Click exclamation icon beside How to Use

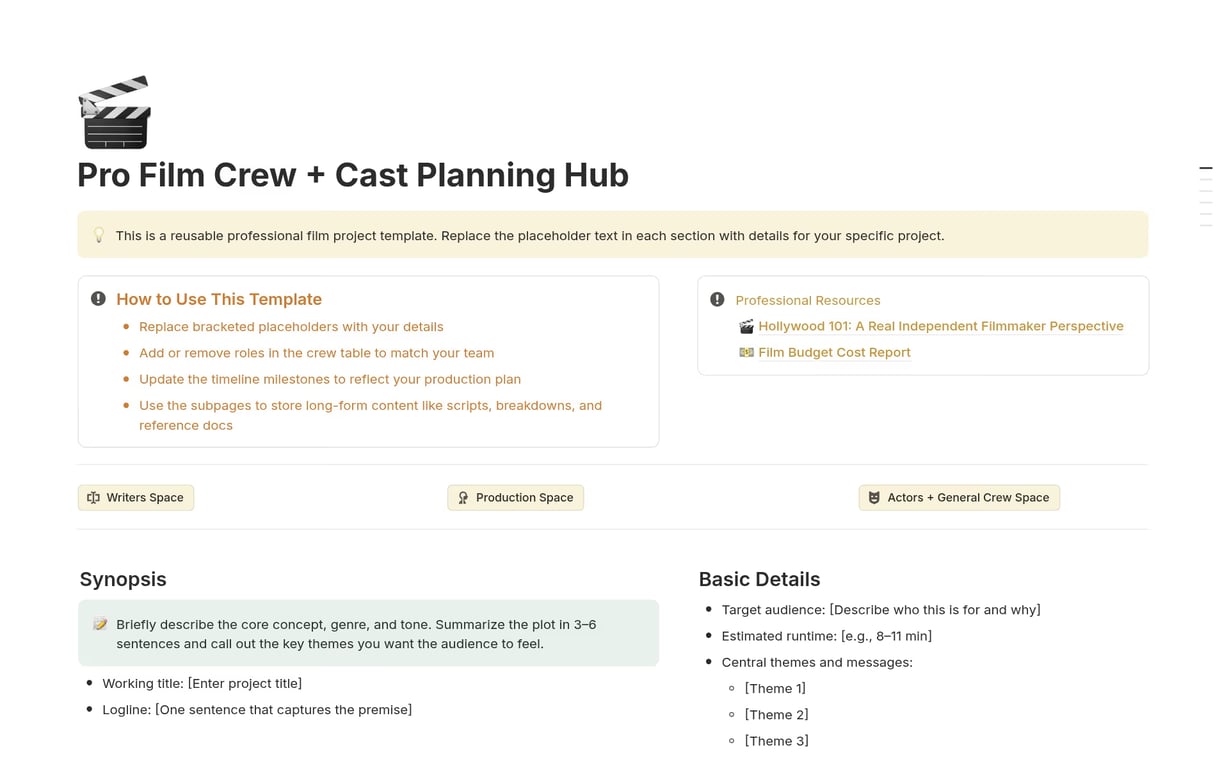pyautogui.click(x=98, y=299)
